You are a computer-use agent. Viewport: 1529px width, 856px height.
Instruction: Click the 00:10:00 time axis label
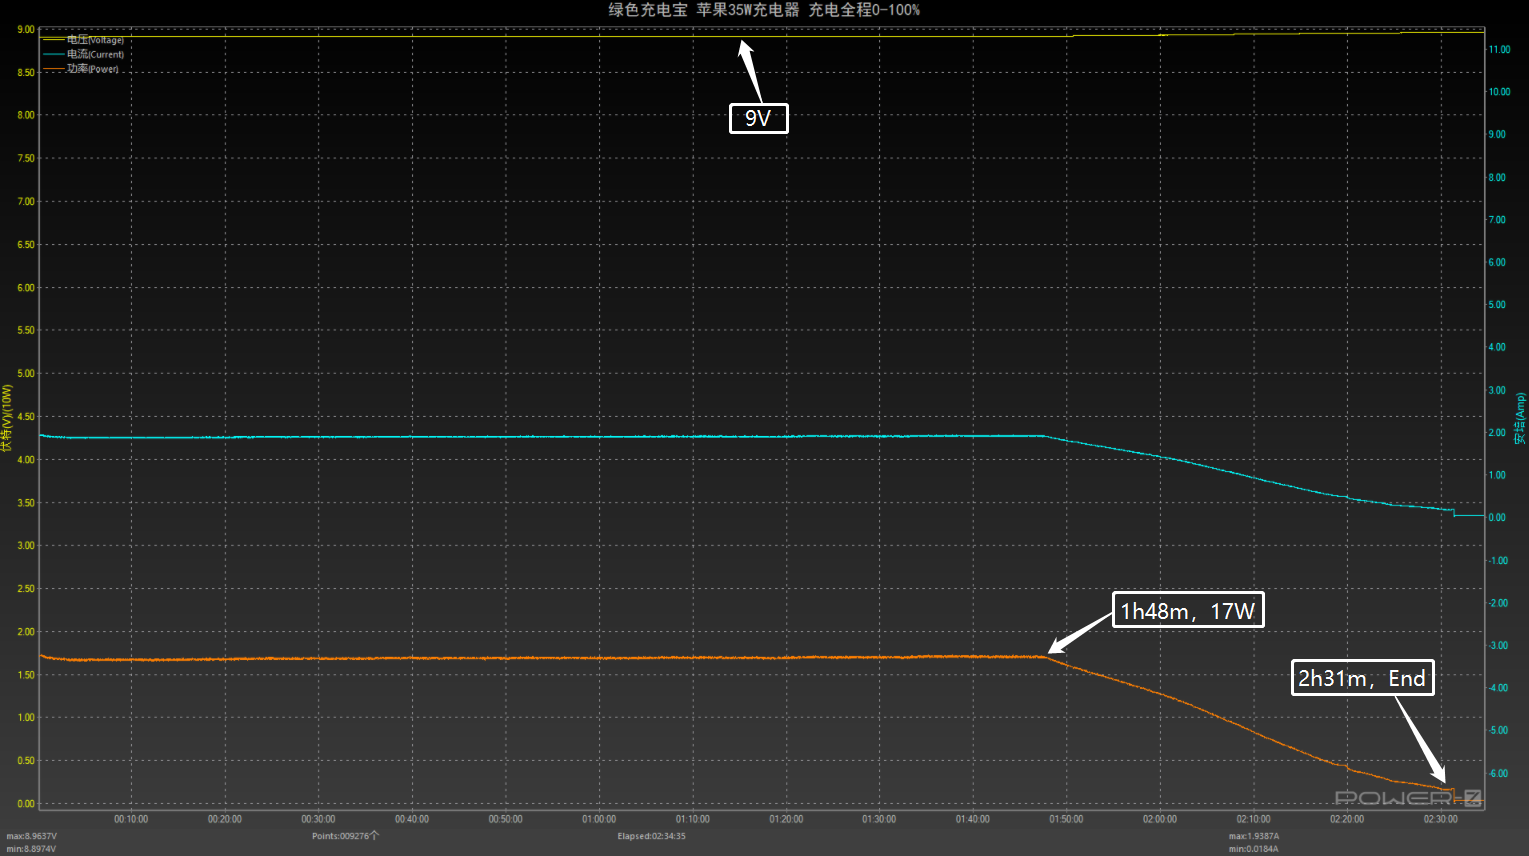[131, 819]
